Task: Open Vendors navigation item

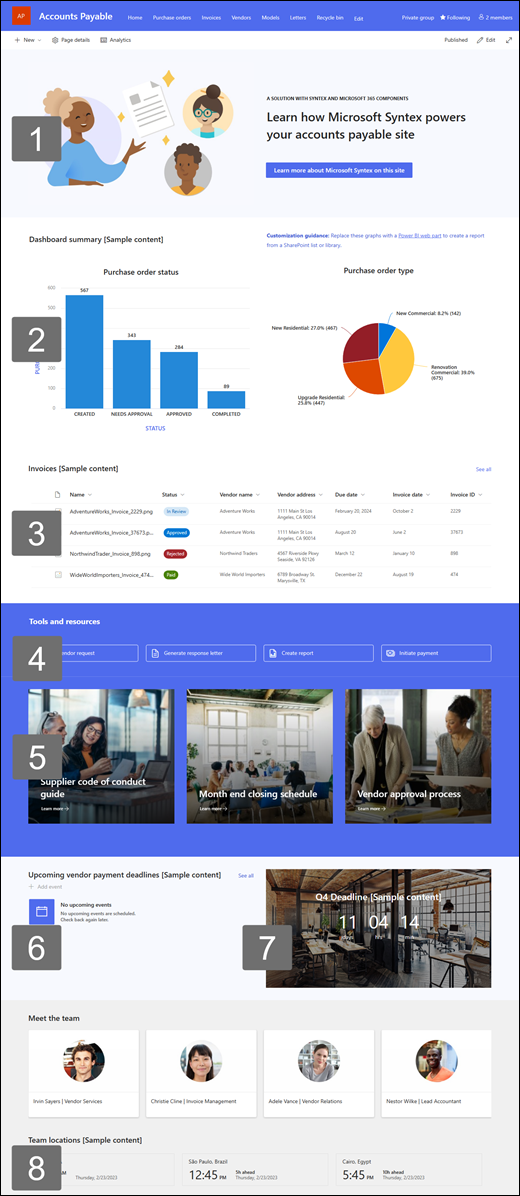Action: coord(241,17)
